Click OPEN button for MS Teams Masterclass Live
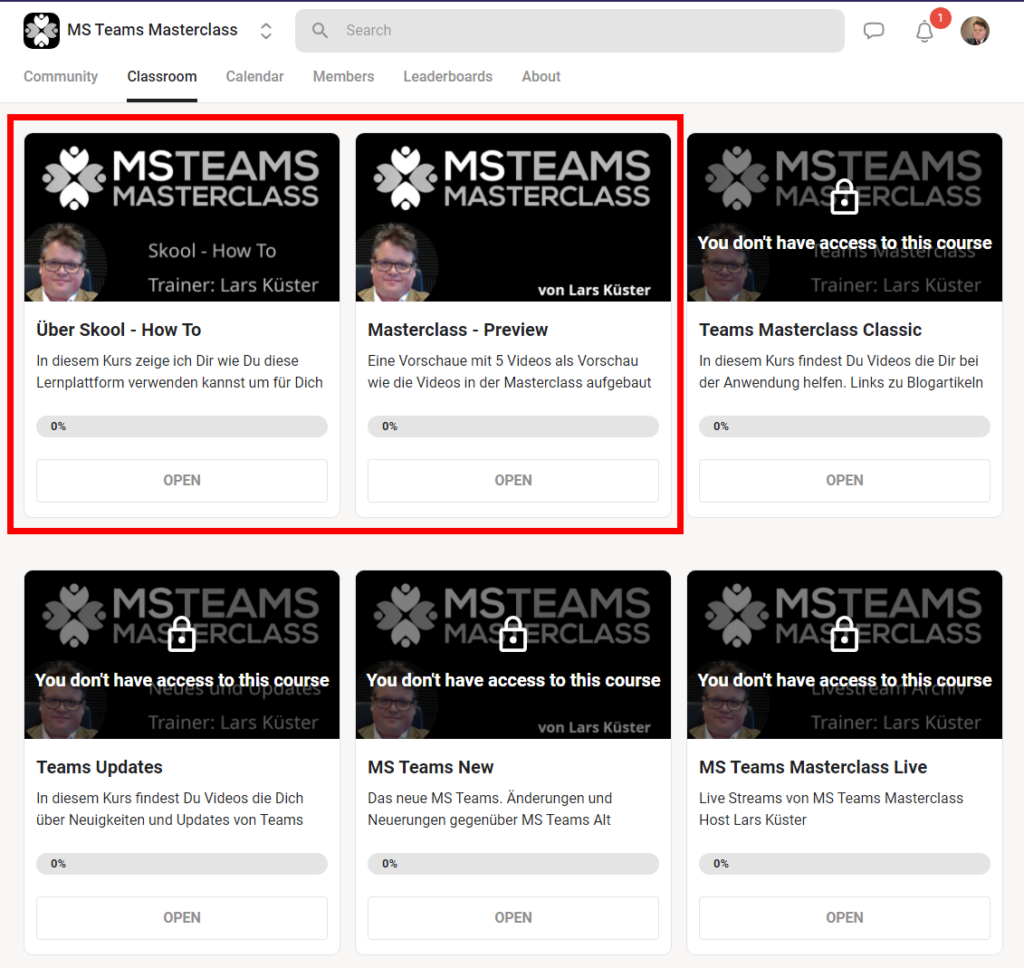This screenshot has height=968, width=1024. (844, 918)
